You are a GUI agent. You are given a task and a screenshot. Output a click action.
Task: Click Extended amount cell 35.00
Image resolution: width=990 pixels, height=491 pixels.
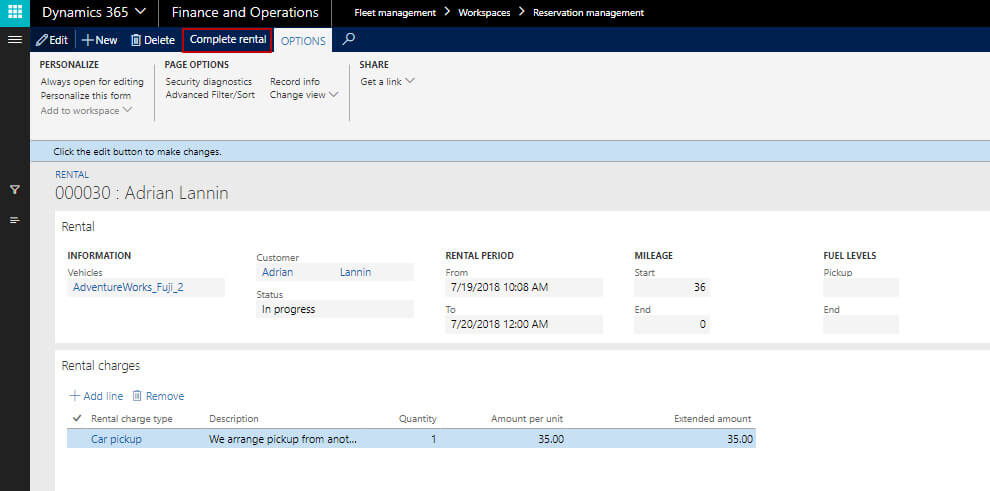tap(739, 439)
